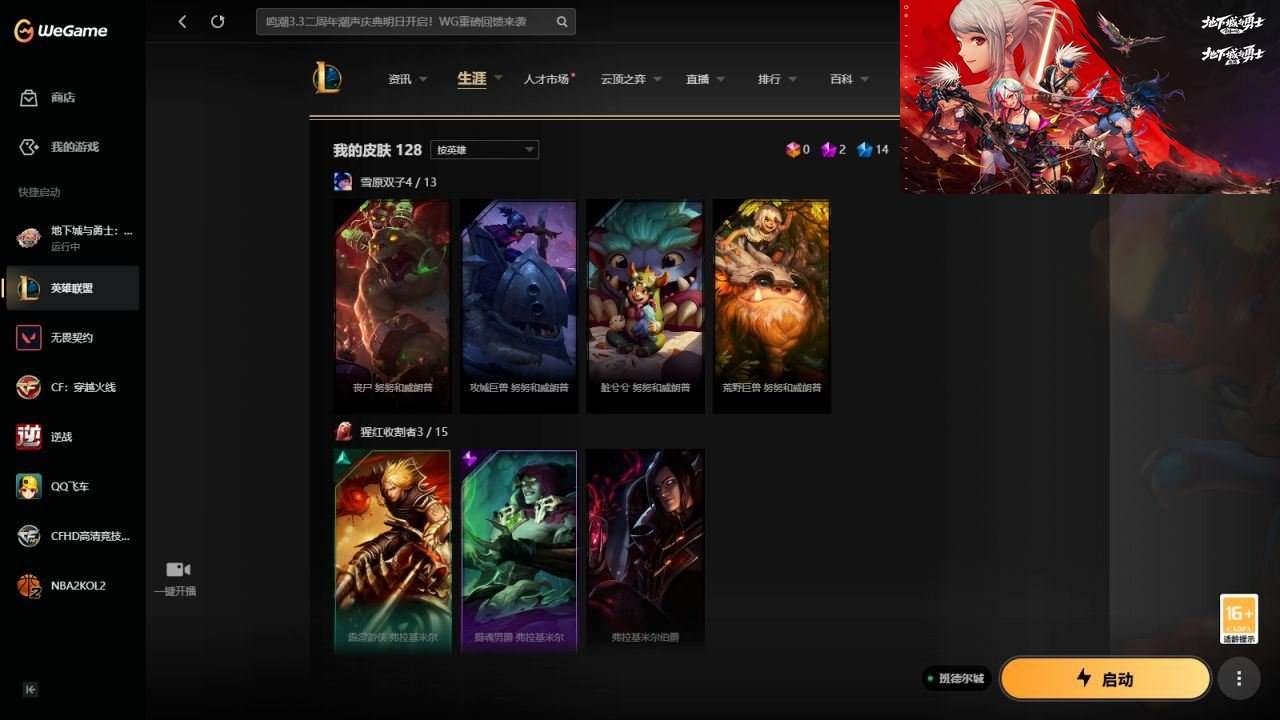The image size is (1280, 720).
Task: Click the 16+ age rating badge
Action: coord(1239,620)
